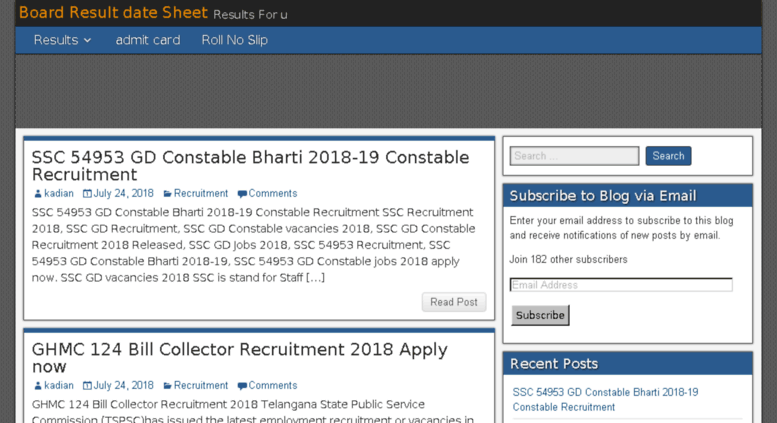Open the admit card menu item
This screenshot has height=423, width=777.
(148, 40)
